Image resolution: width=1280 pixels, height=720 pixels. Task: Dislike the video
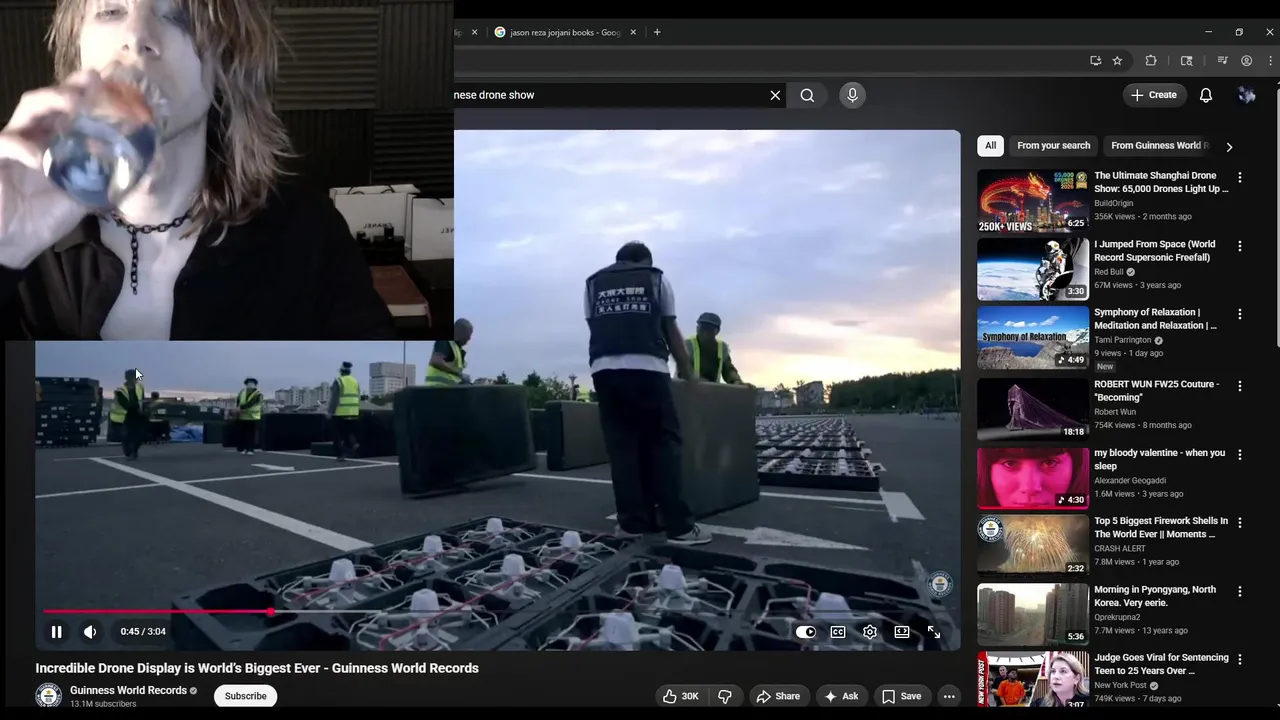point(725,696)
